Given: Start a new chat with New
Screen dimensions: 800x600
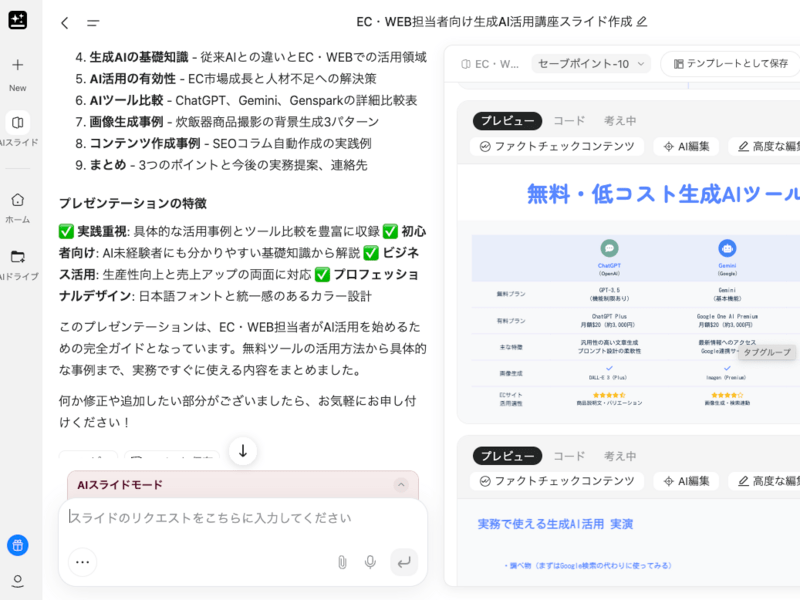Looking at the screenshot, I should tap(18, 73).
